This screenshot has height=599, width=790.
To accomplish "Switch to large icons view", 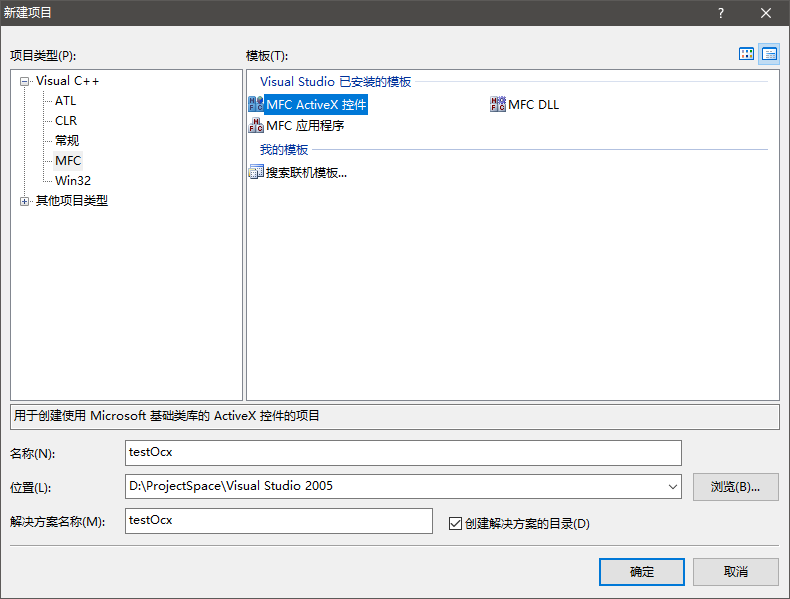I will click(x=746, y=54).
